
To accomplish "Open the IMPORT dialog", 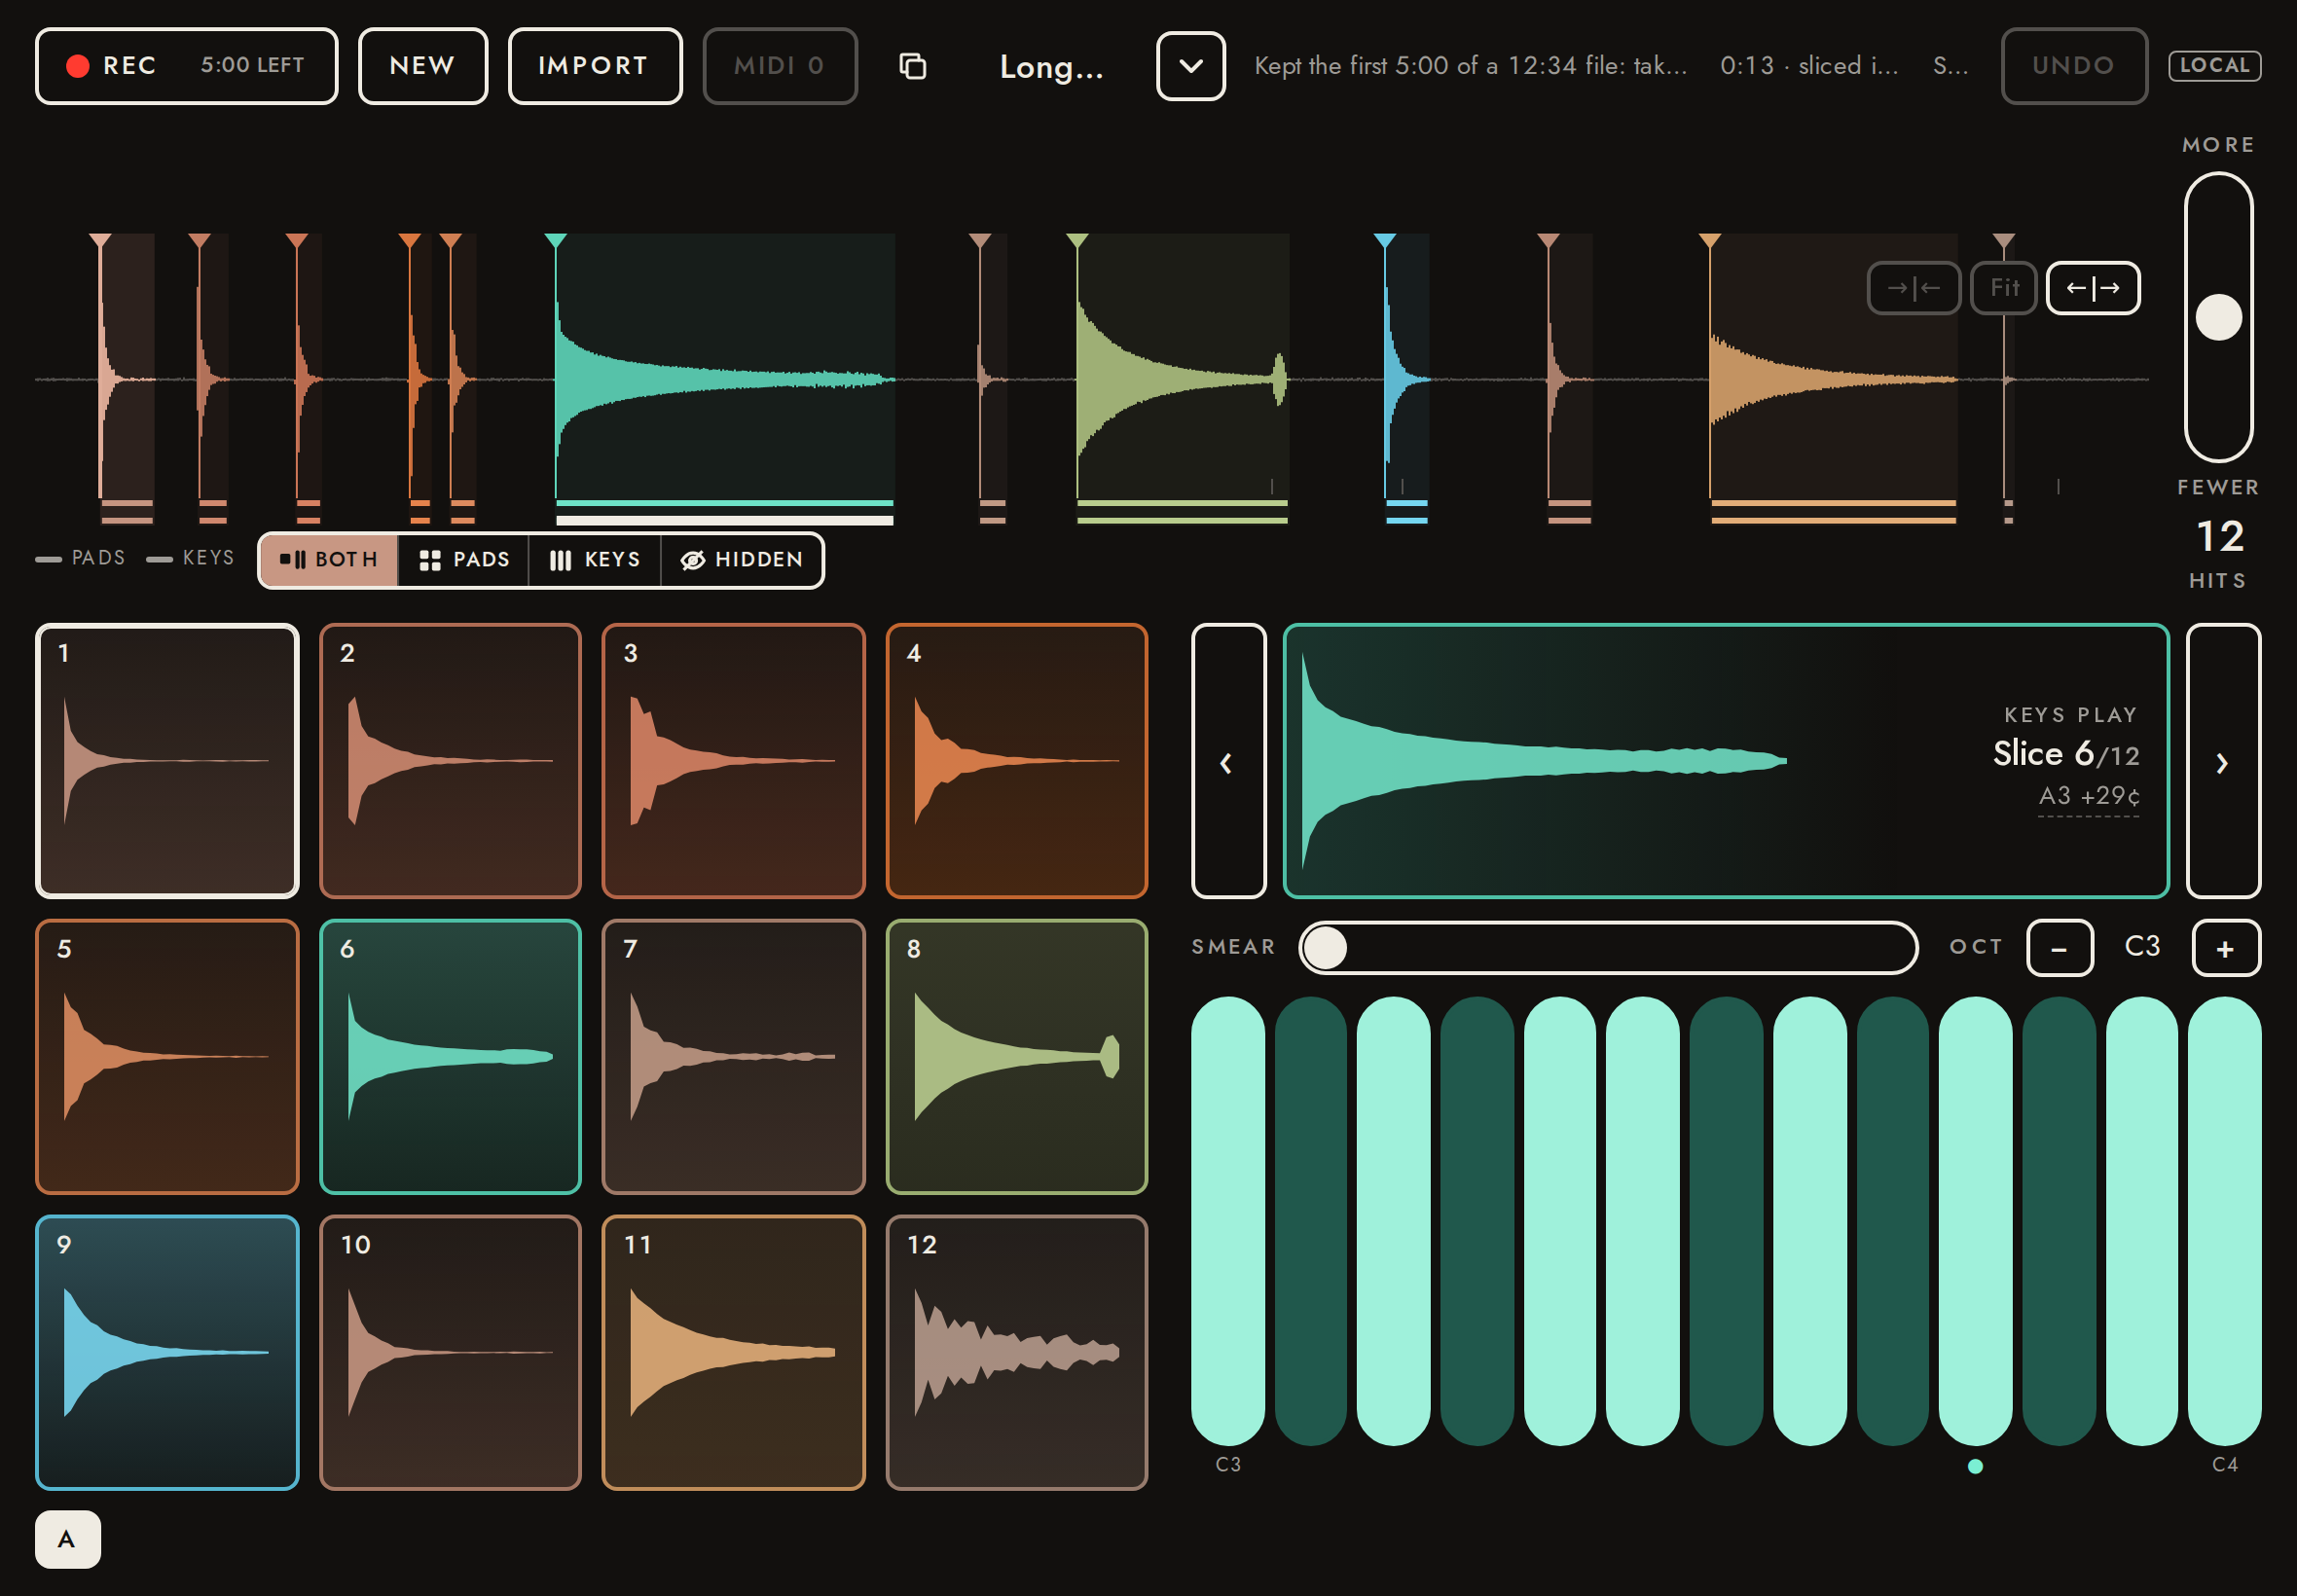I will click(x=594, y=66).
